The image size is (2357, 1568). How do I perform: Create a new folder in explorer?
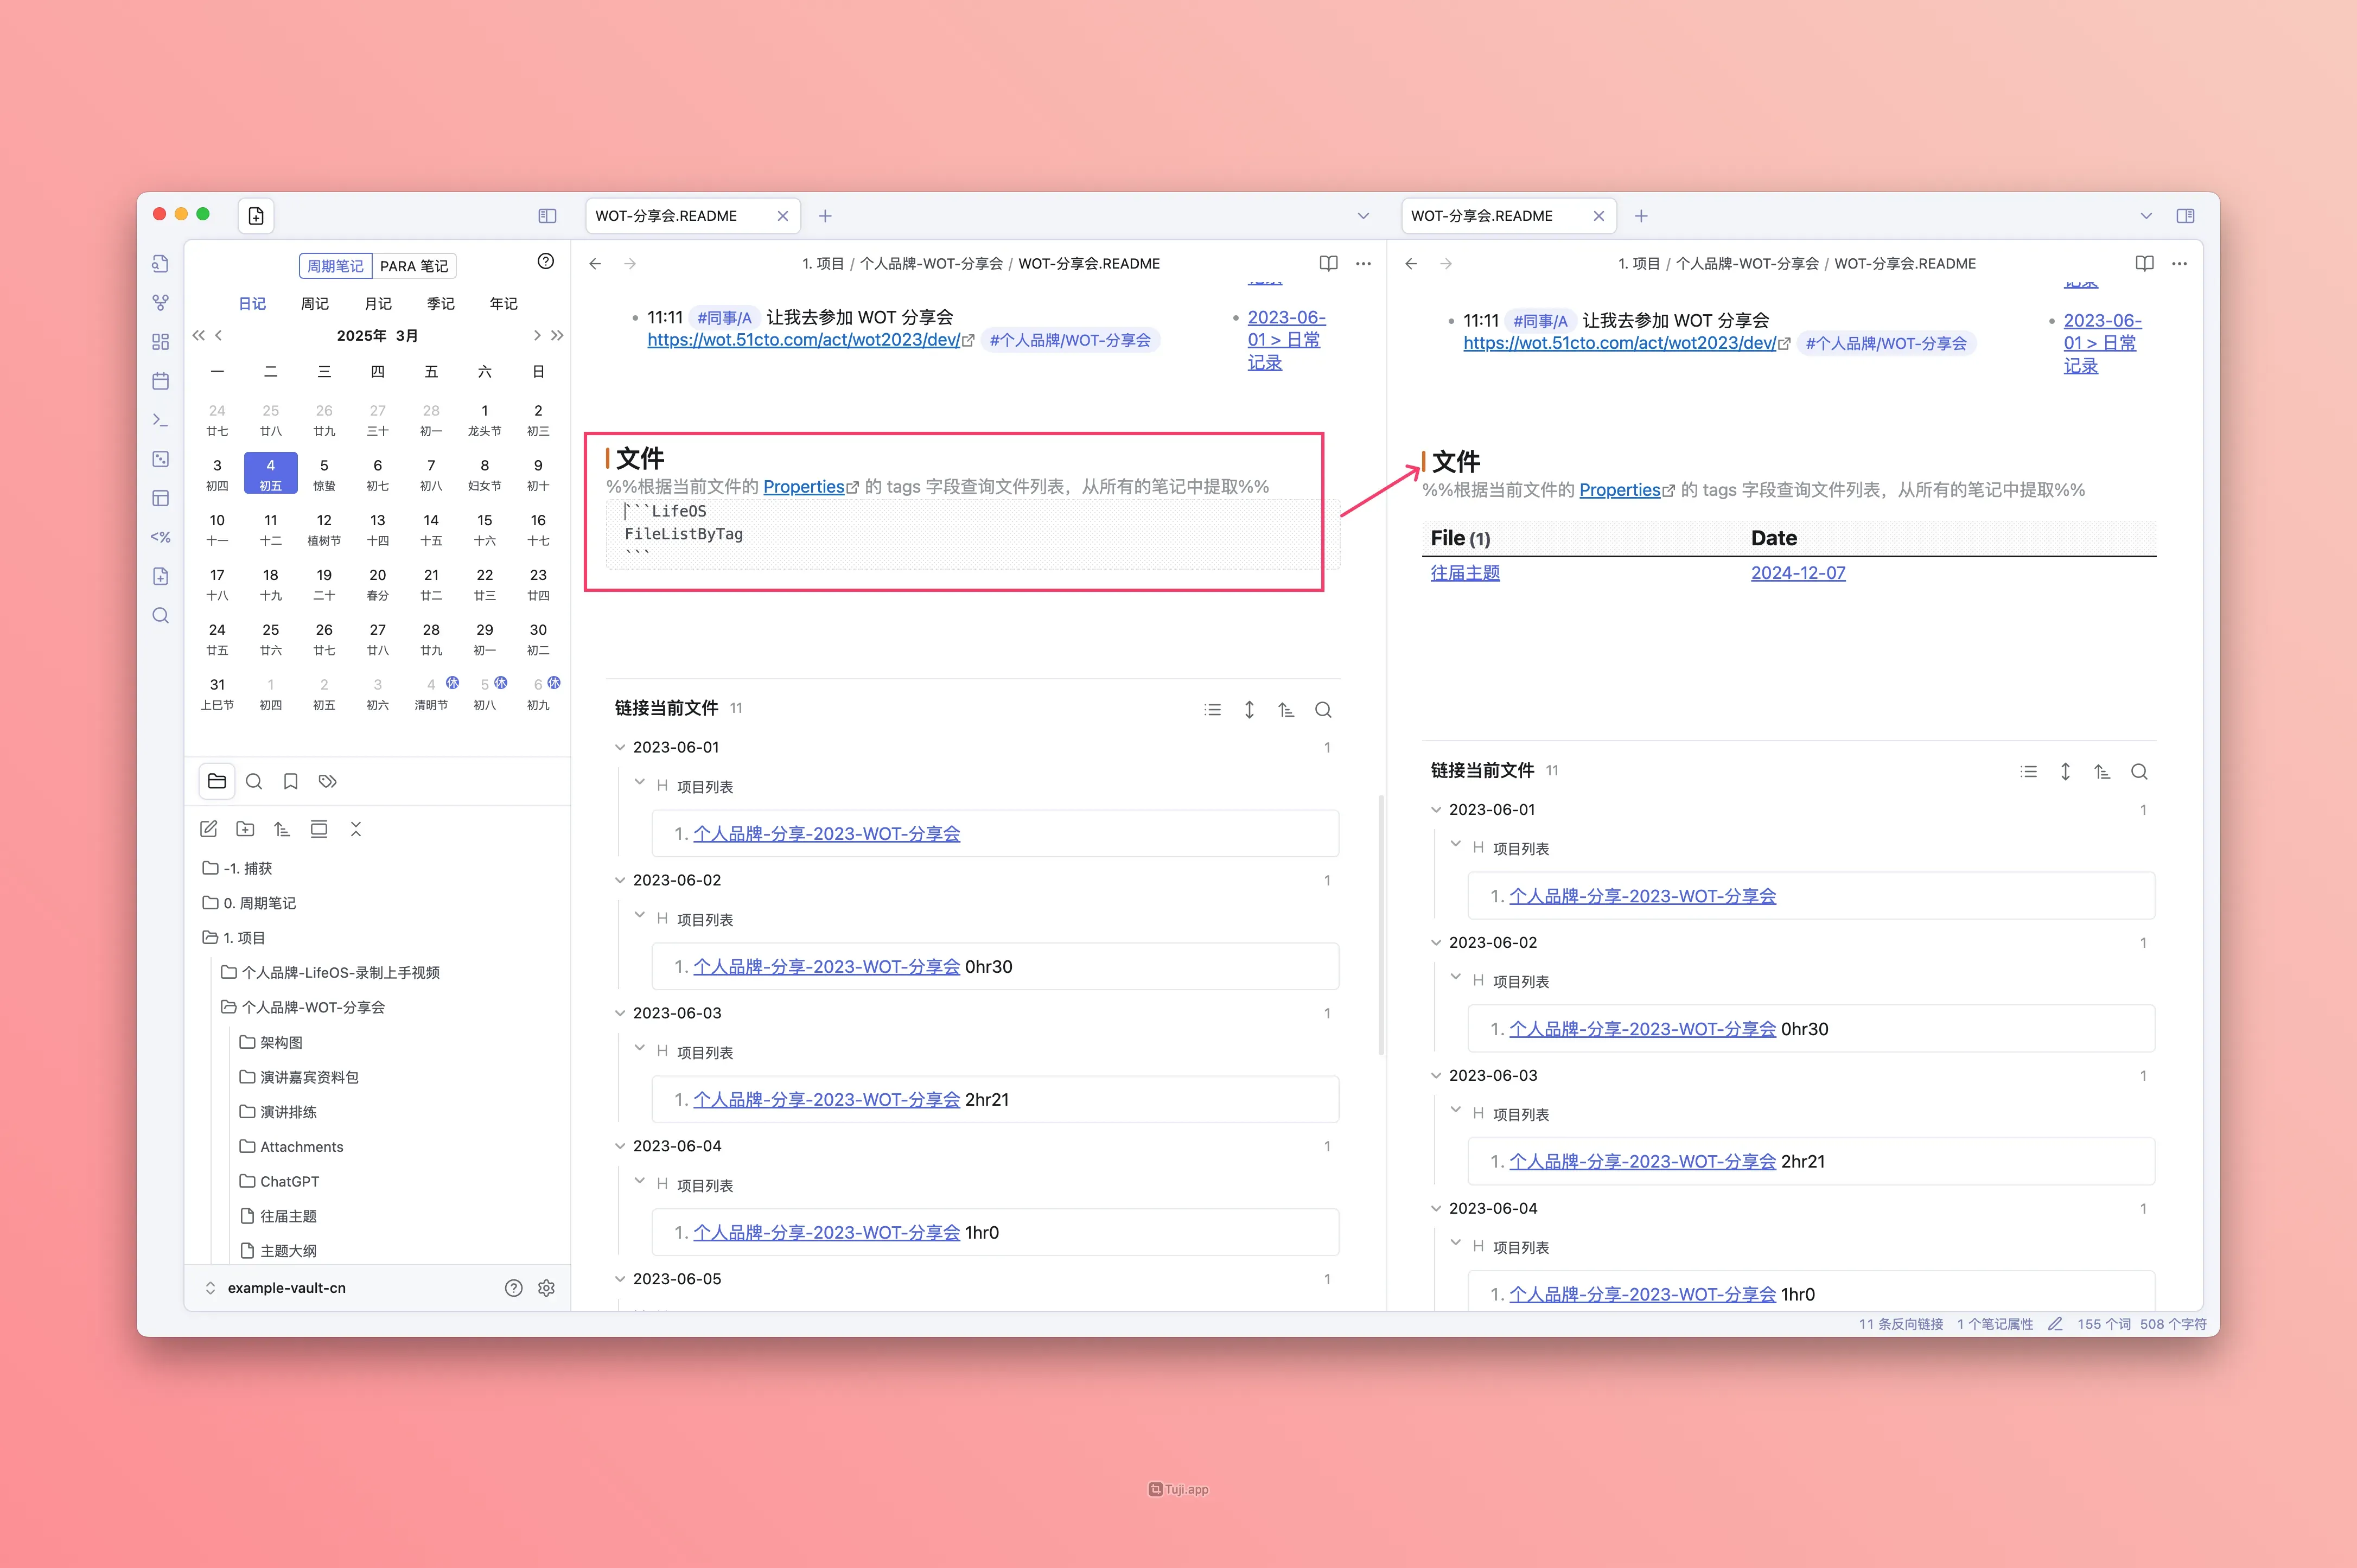tap(245, 829)
